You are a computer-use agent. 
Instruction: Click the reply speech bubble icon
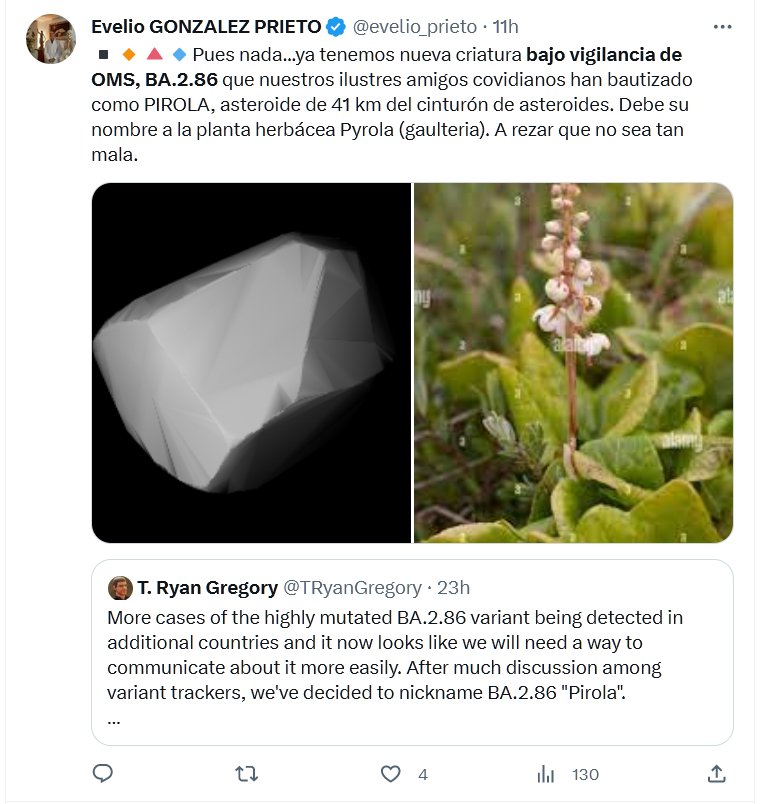103,773
